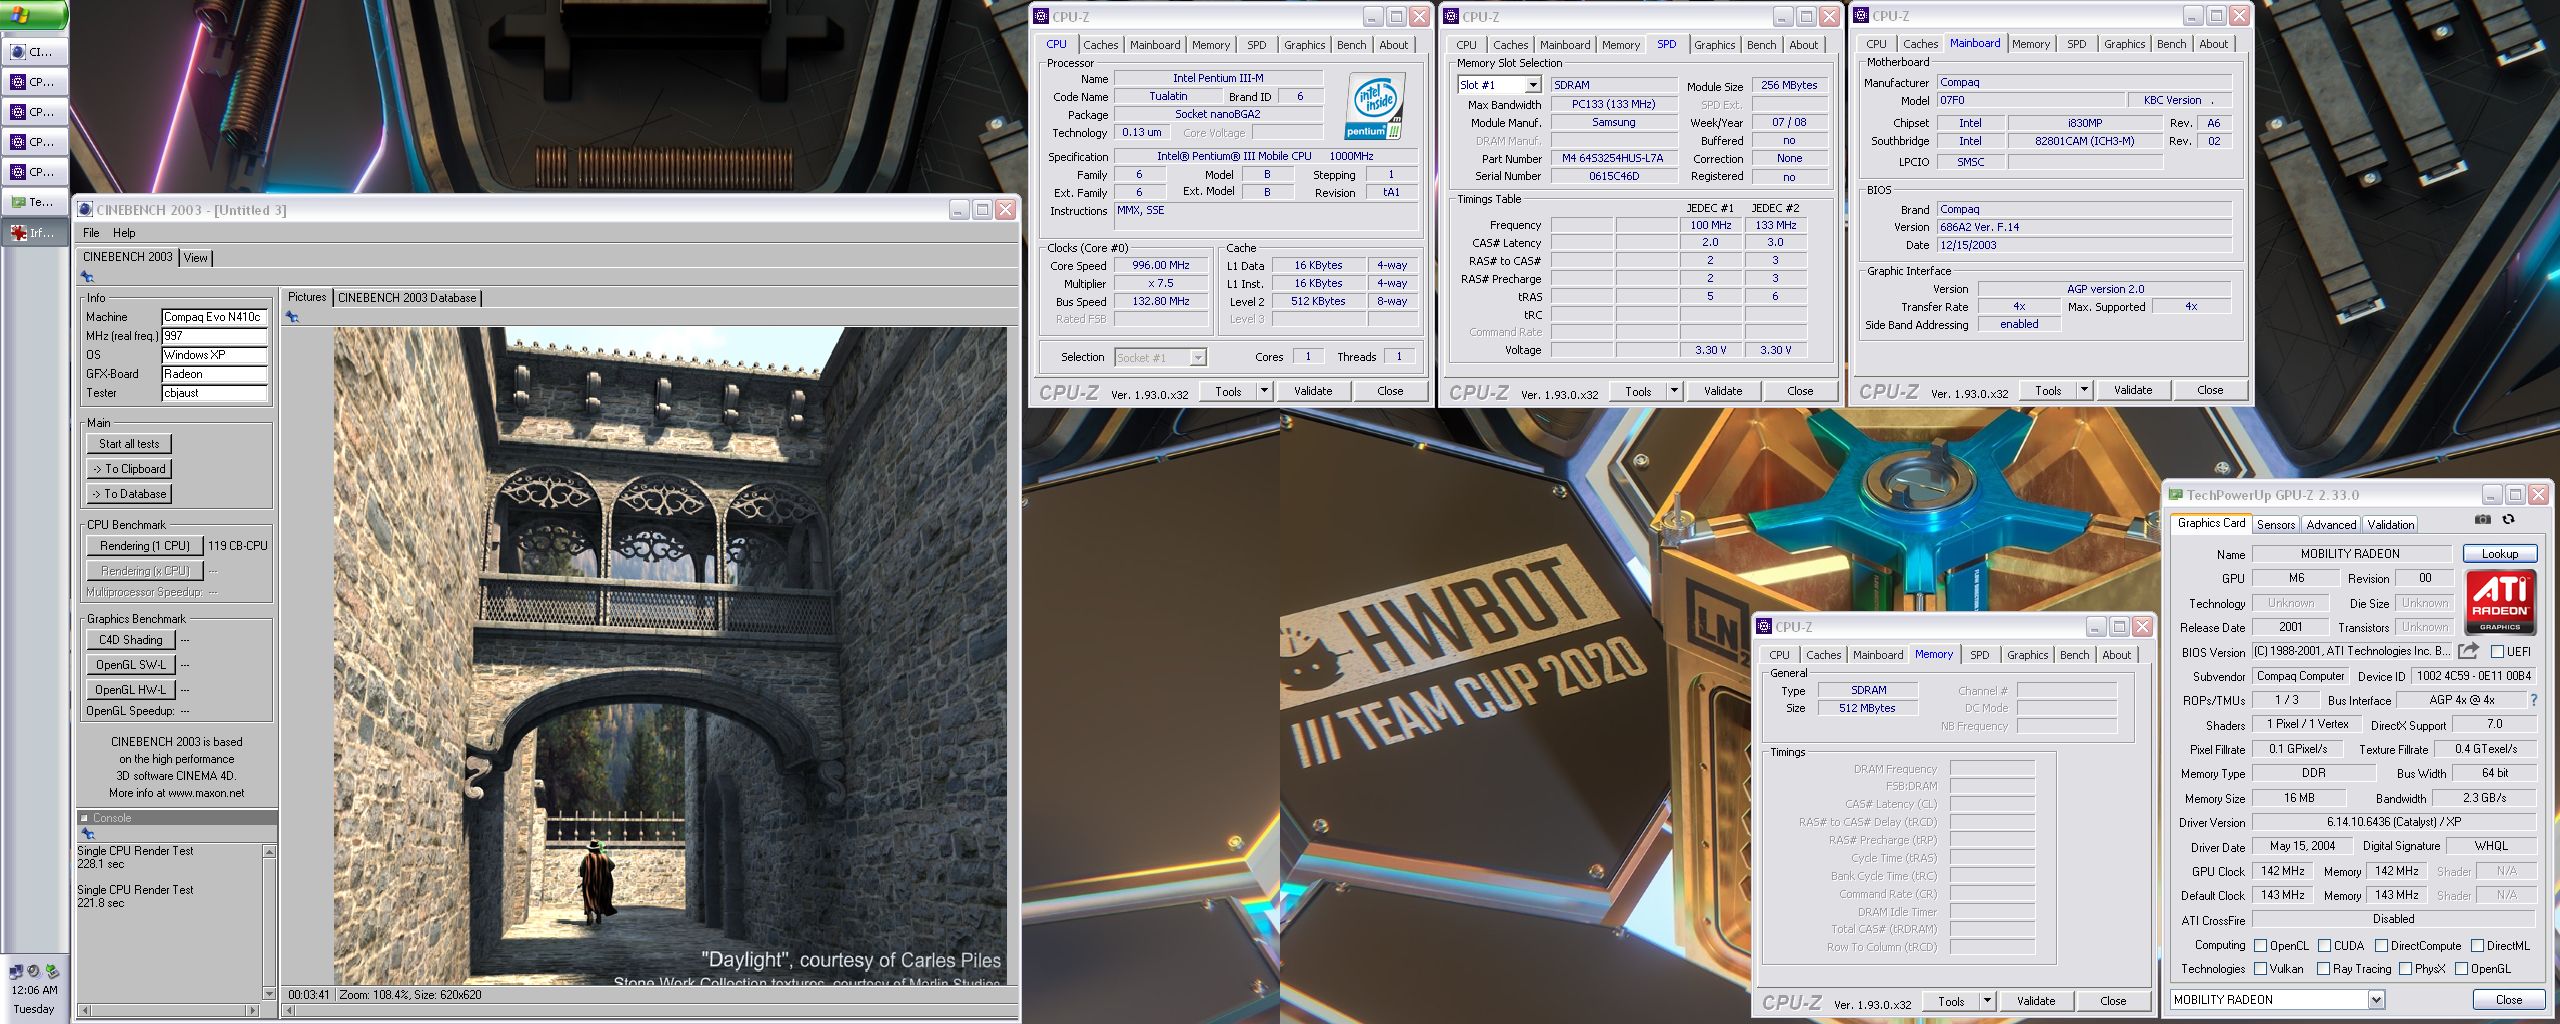The width and height of the screenshot is (2560, 1024).
Task: Enable the UEFI checkbox
Action: click(2497, 652)
